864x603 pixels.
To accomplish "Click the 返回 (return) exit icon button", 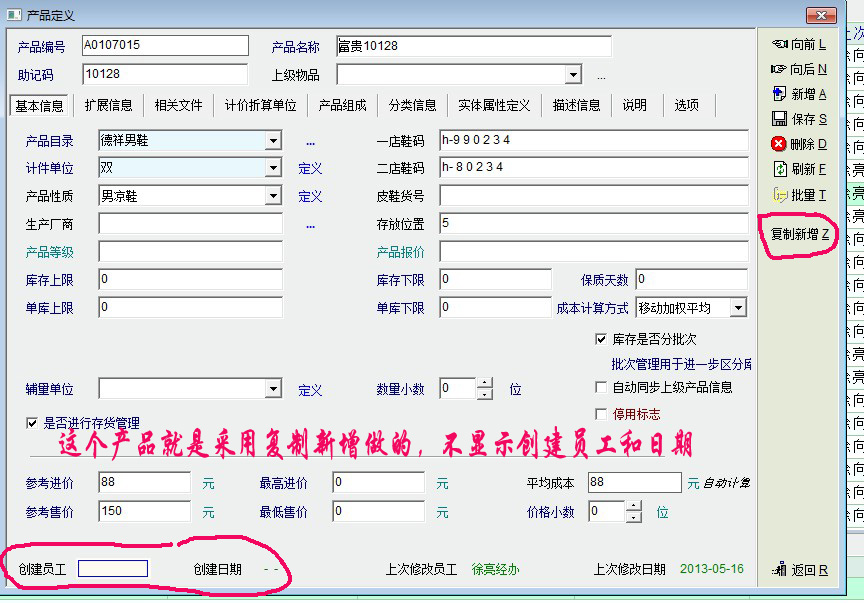I will click(800, 570).
